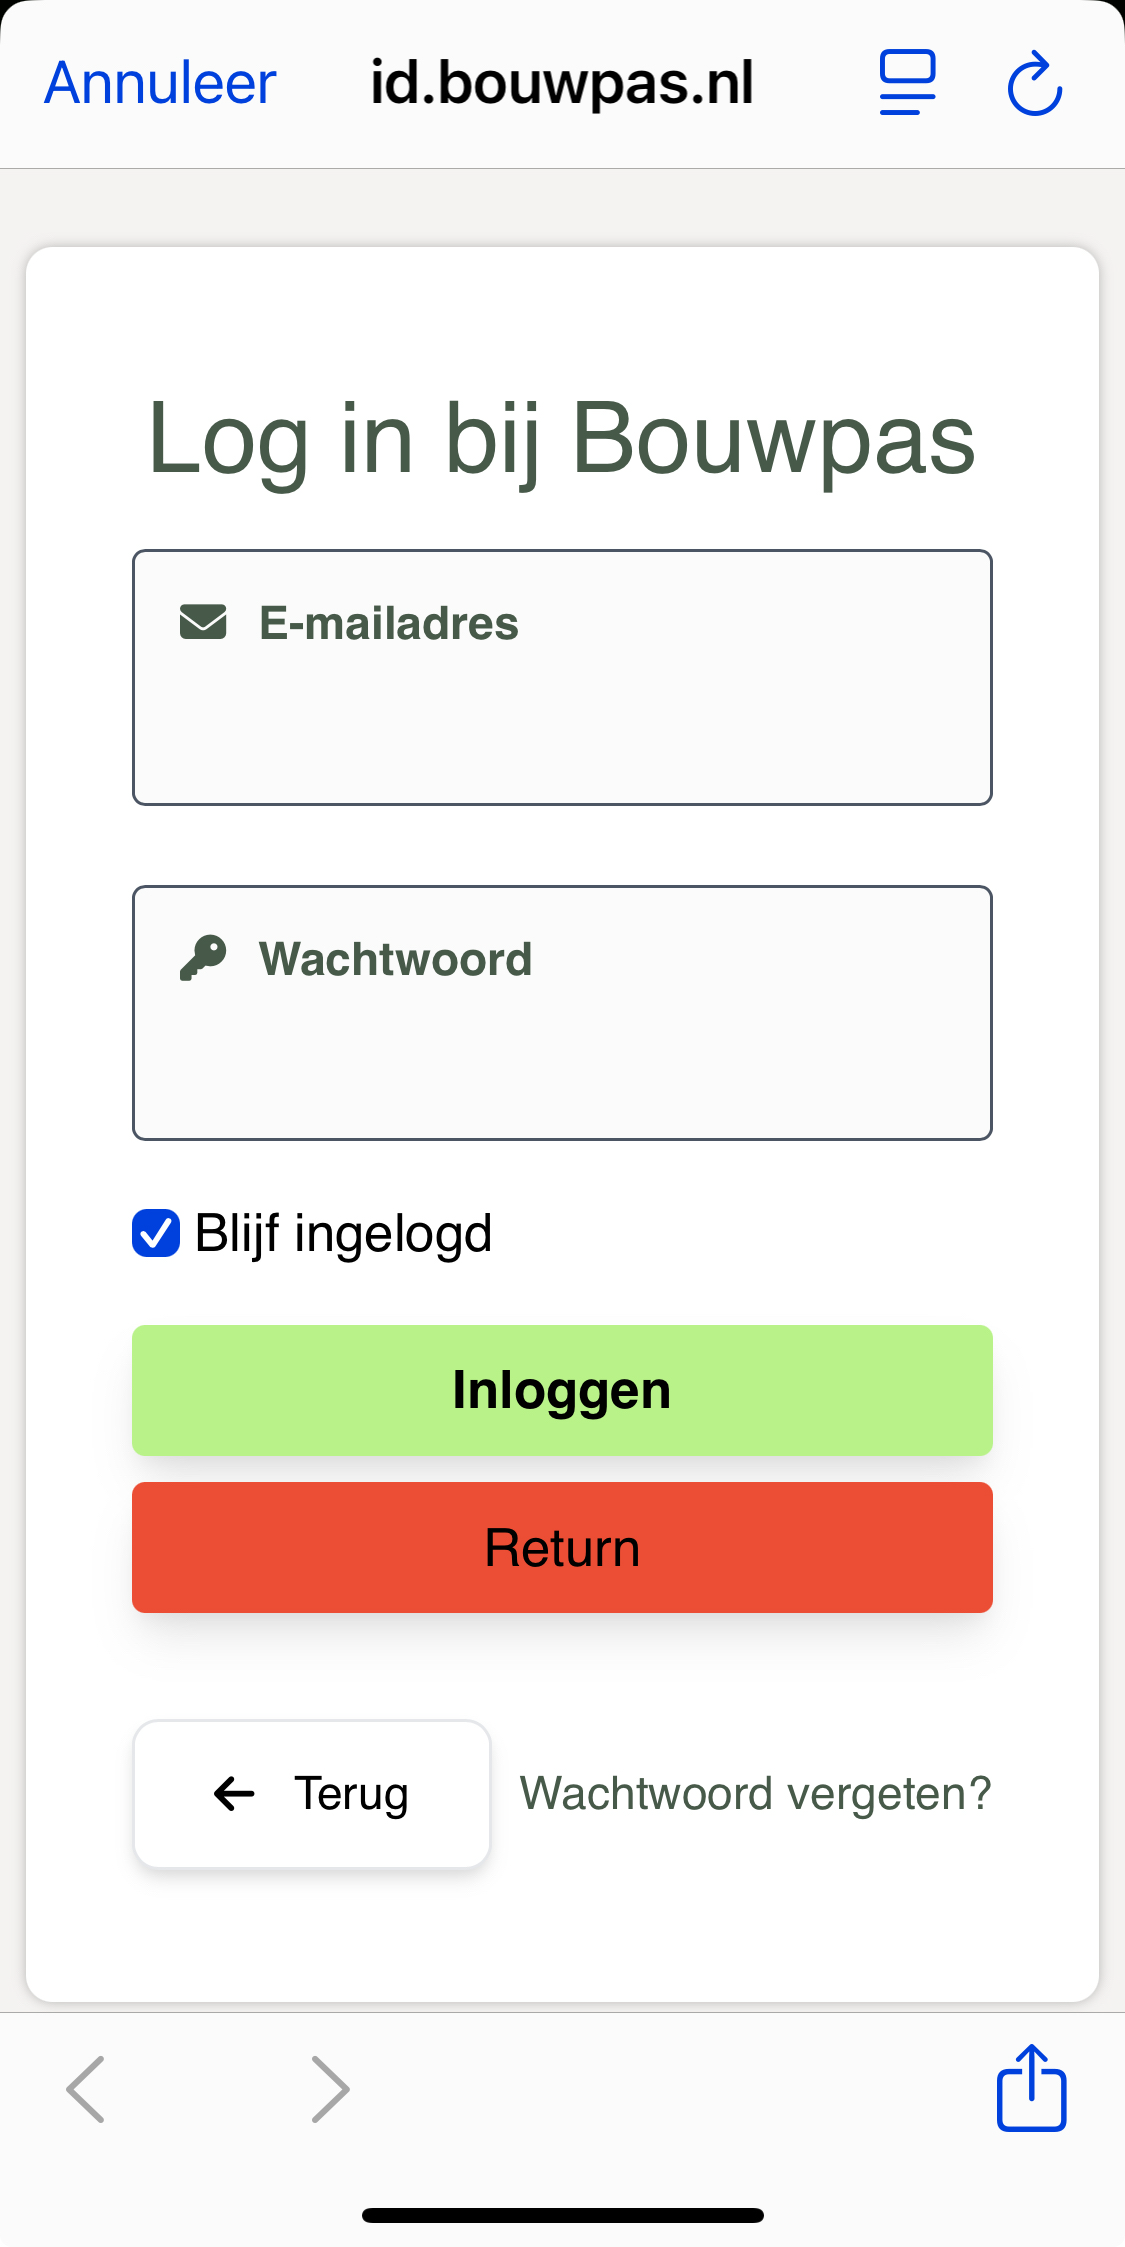
Task: Open the Wachtwoord vergeten? link
Action: point(755,1794)
